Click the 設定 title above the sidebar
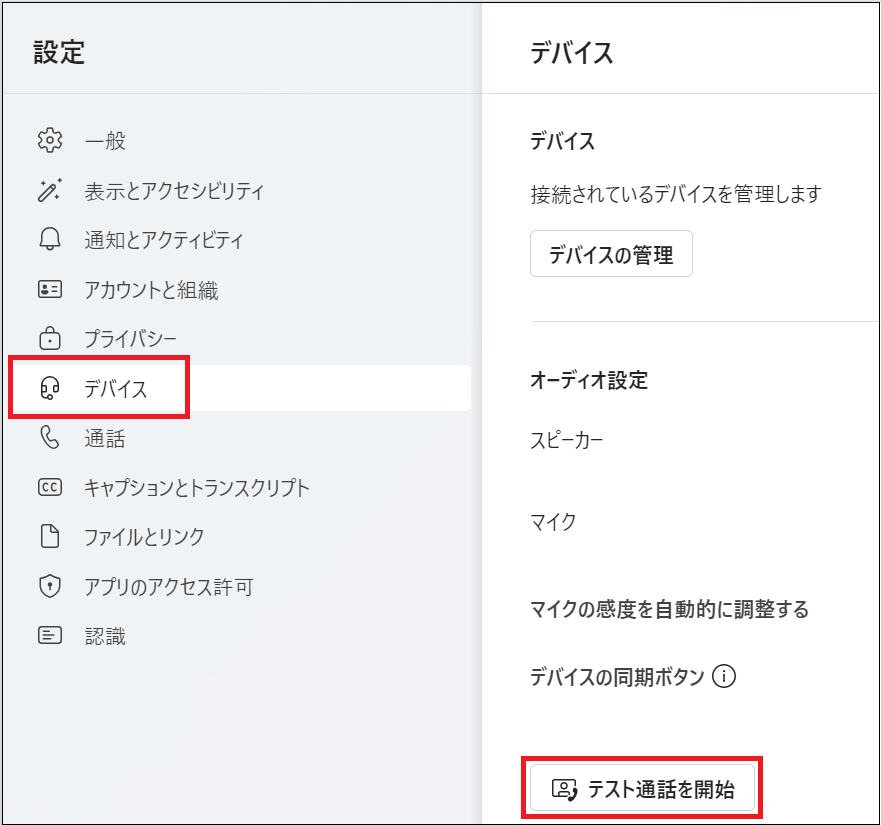Screen dimensions: 881x825 coord(59,52)
